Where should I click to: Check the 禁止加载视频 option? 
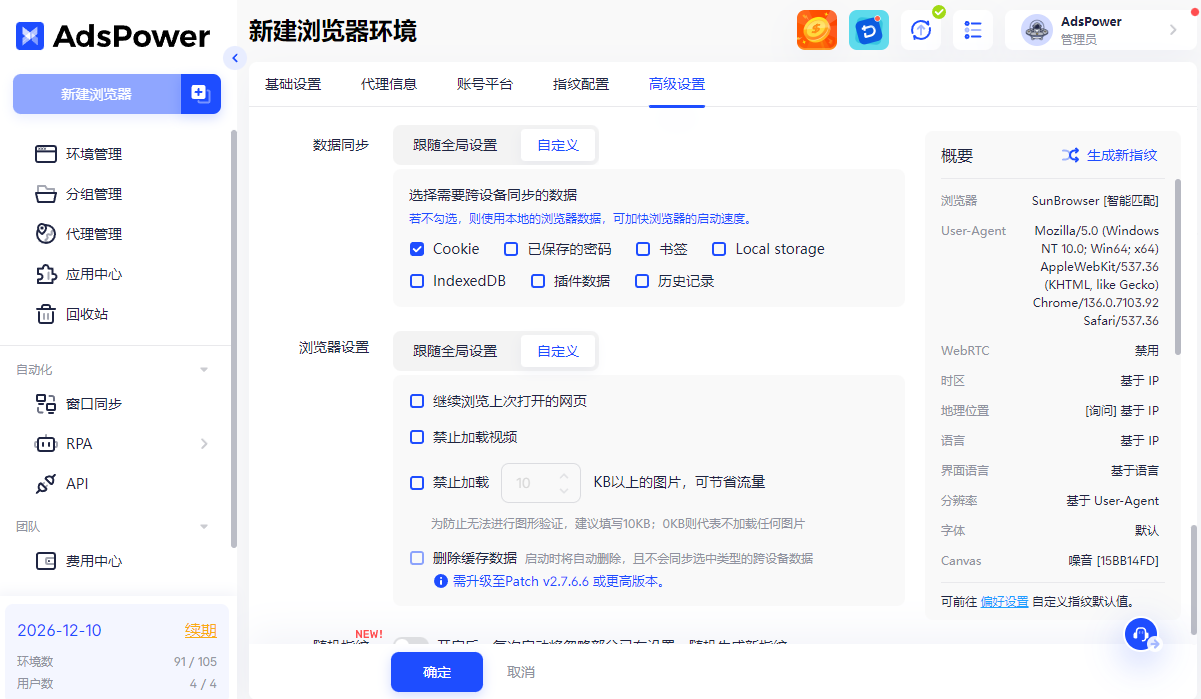pyautogui.click(x=417, y=437)
